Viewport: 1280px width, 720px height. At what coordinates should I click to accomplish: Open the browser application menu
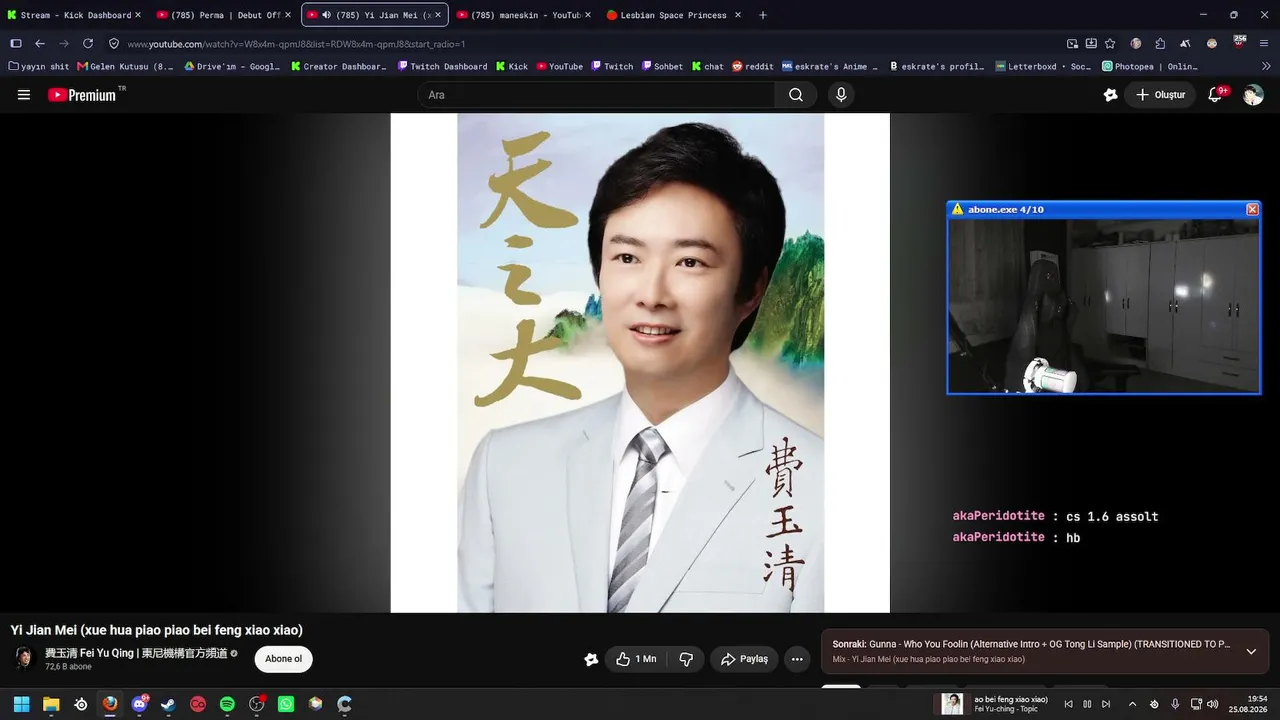(x=1265, y=44)
